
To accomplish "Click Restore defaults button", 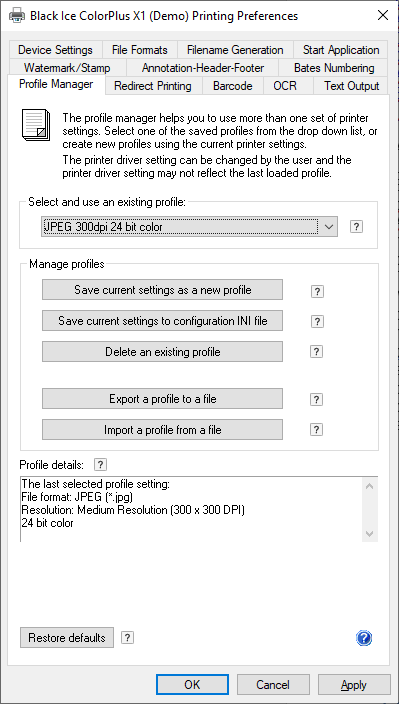I will (x=67, y=638).
